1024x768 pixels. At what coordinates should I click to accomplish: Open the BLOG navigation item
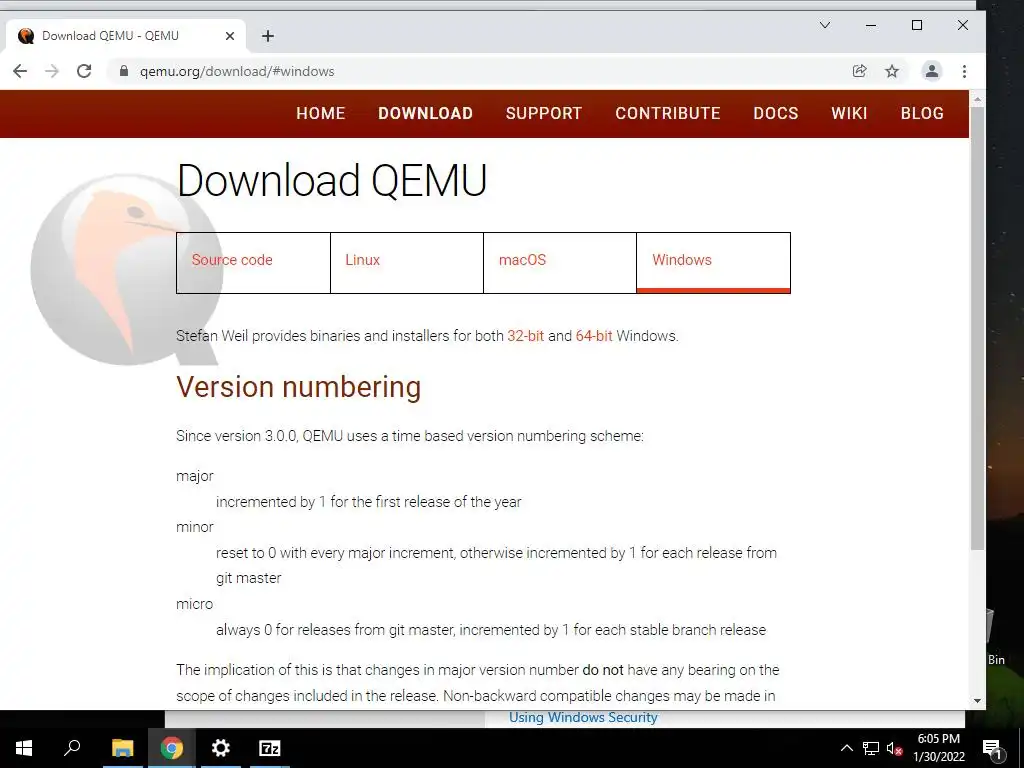click(922, 113)
